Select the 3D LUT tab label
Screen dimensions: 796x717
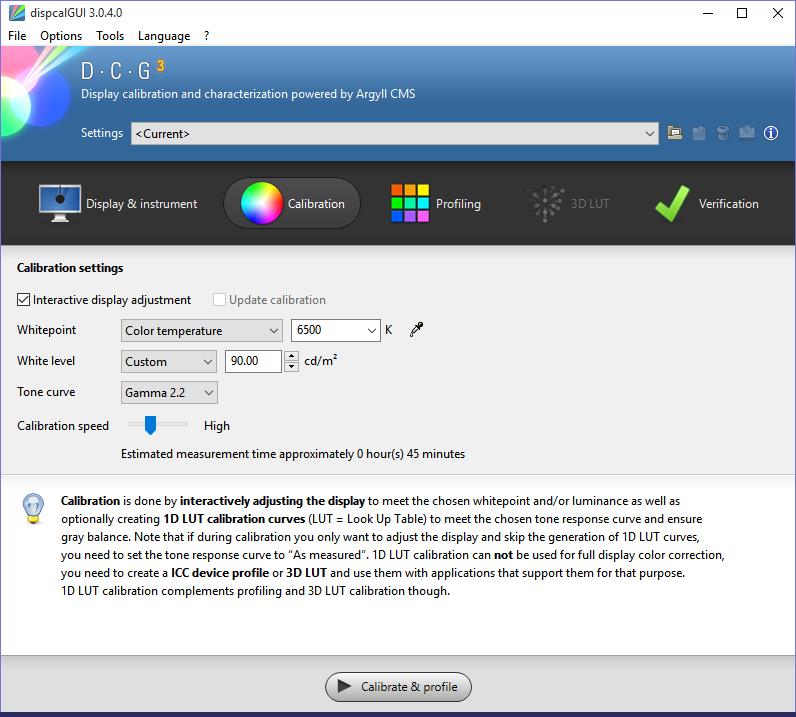tap(589, 204)
